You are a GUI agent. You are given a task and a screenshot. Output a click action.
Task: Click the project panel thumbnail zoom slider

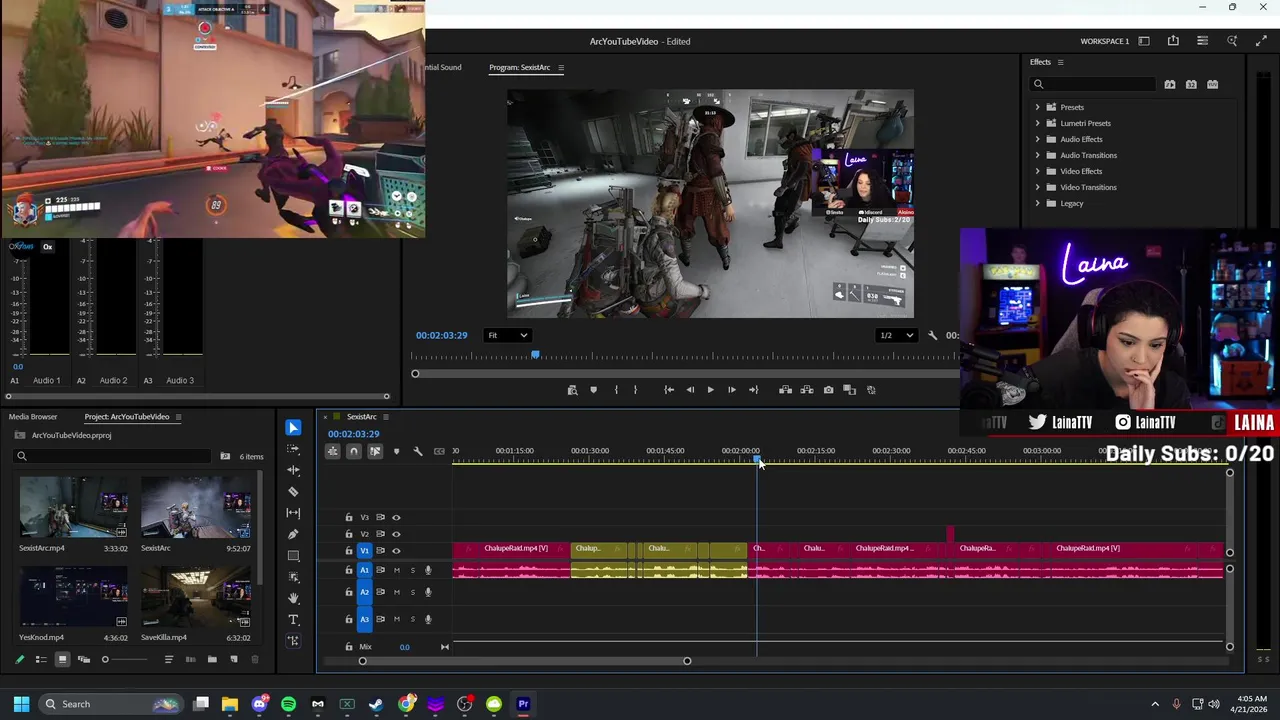point(105,659)
